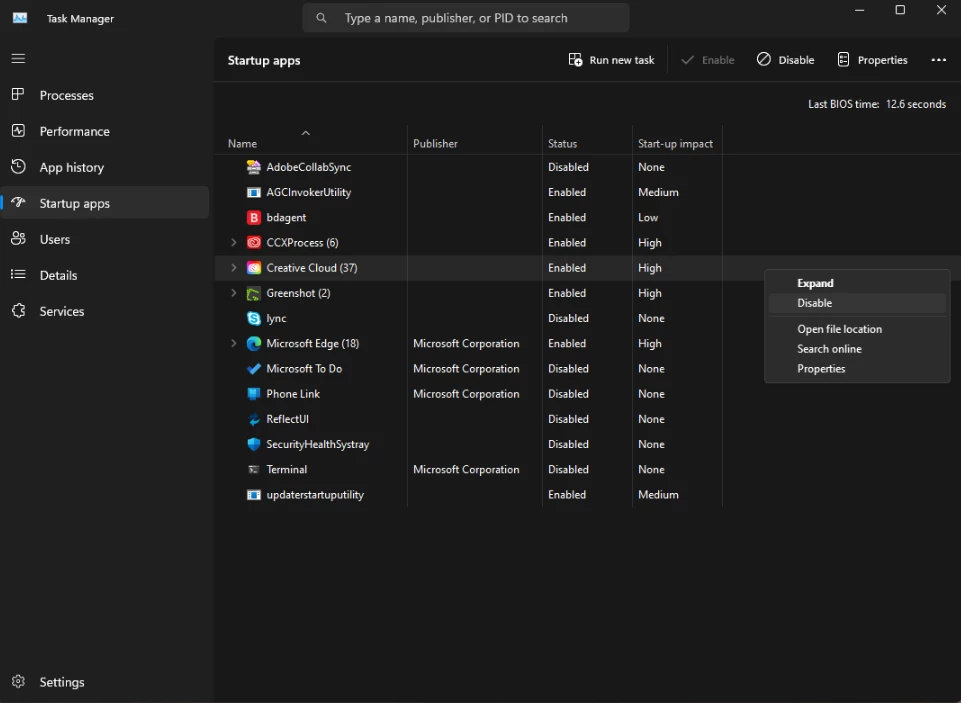This screenshot has height=703, width=961.
Task: Click the Startup apps page heading
Action: tap(264, 61)
